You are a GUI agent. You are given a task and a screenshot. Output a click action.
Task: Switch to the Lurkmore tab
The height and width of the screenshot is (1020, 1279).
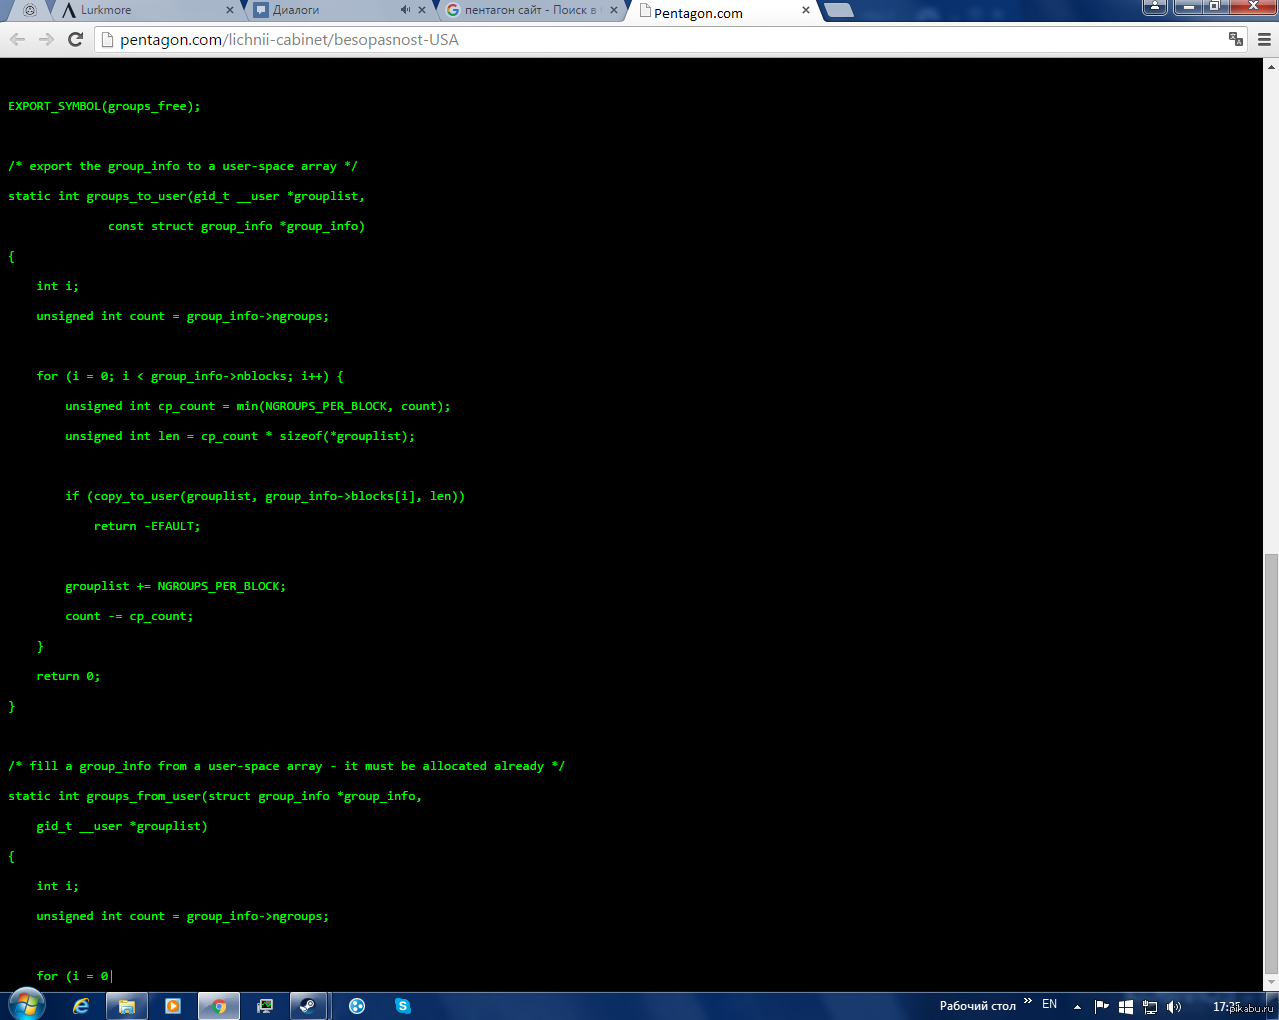coord(140,10)
